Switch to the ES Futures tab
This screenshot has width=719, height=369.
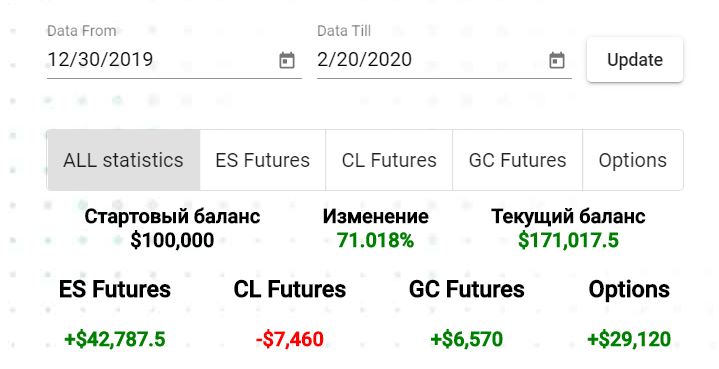(263, 160)
